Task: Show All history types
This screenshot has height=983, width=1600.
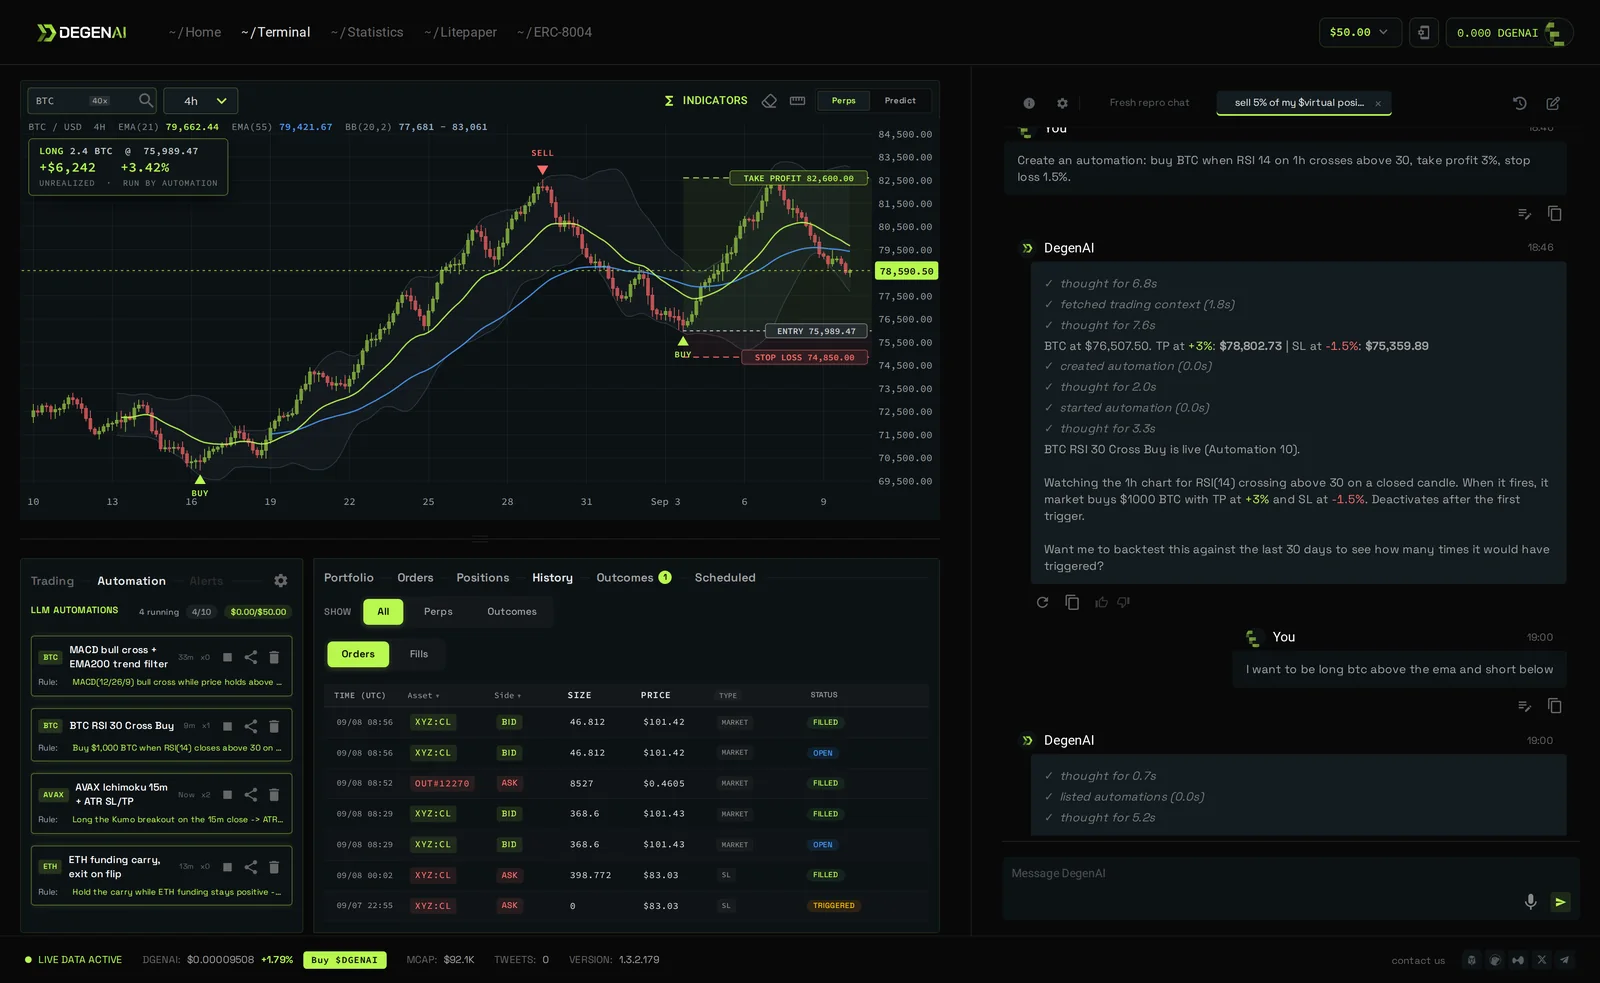Action: 383,612
